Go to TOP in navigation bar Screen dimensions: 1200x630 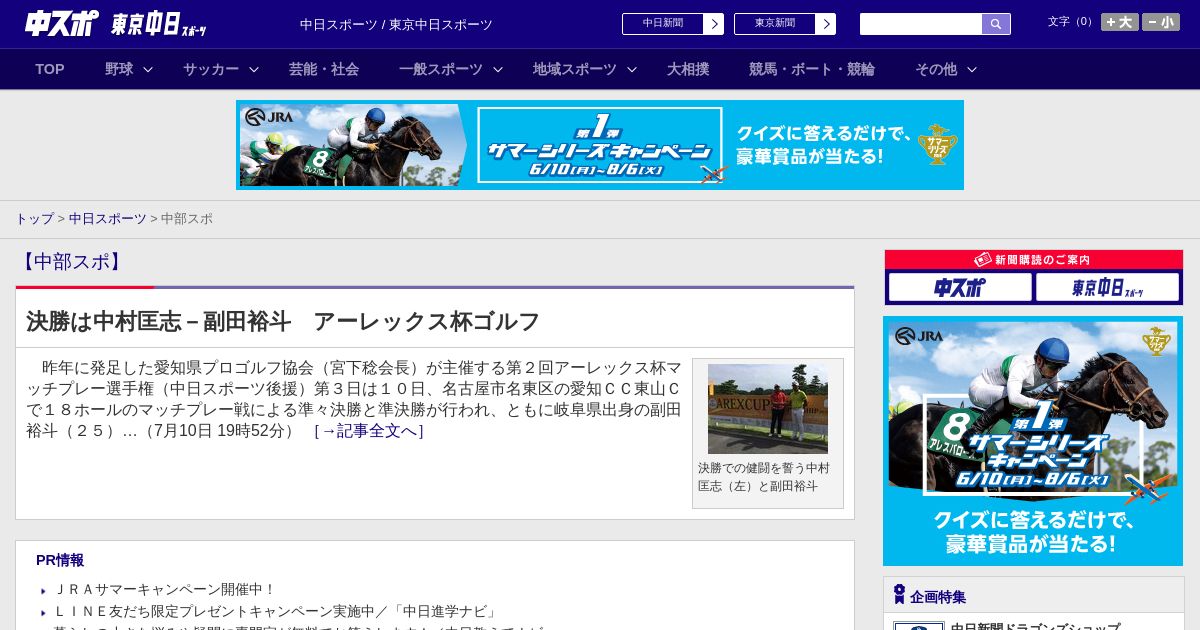point(50,69)
